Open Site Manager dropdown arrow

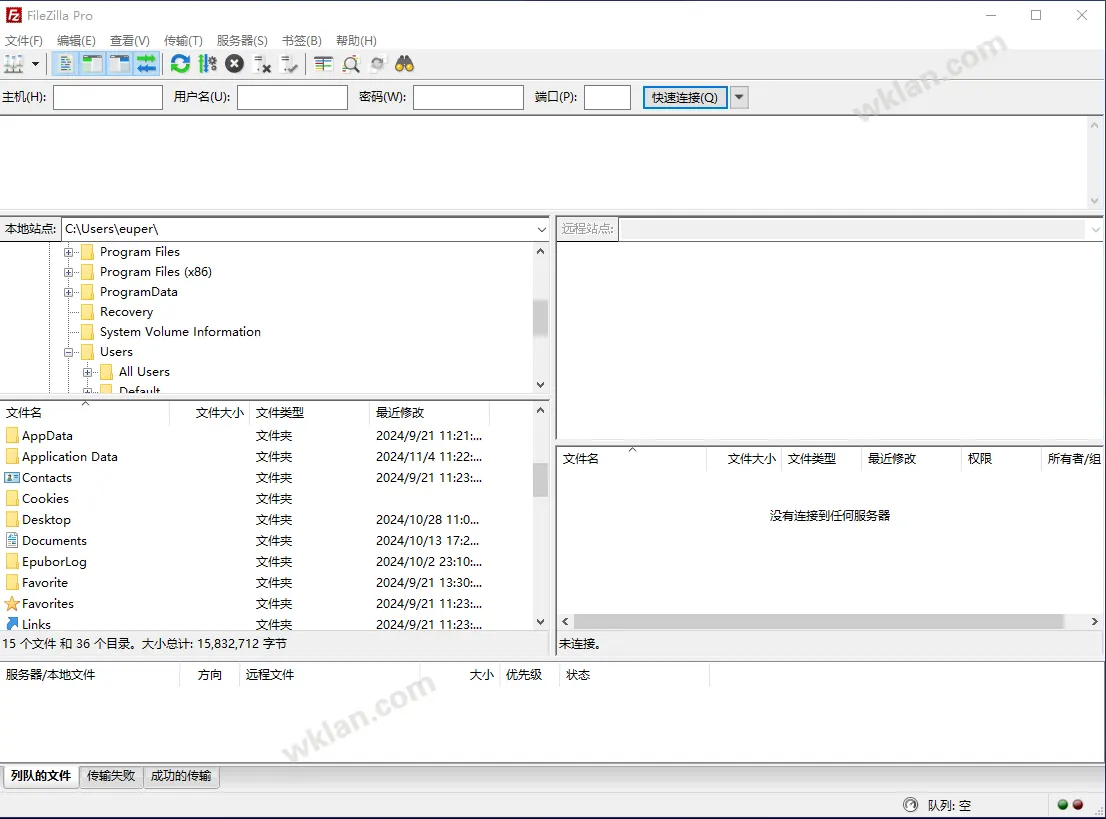pos(35,64)
